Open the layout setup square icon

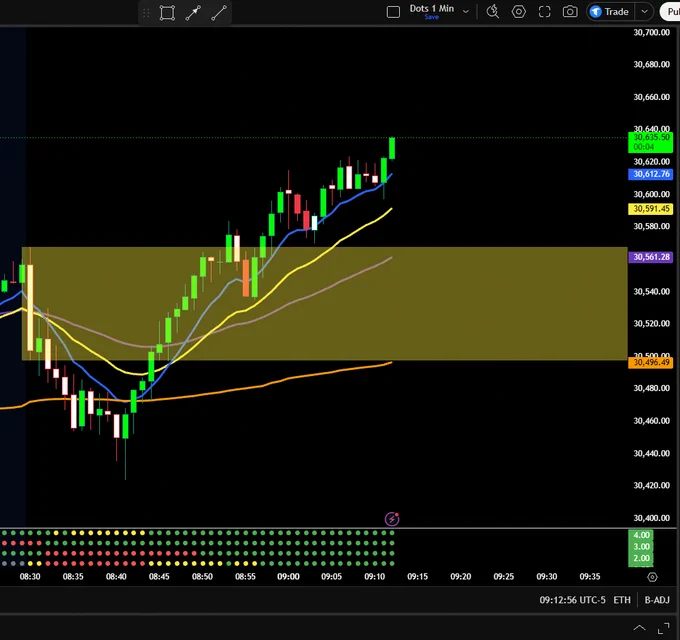click(393, 12)
